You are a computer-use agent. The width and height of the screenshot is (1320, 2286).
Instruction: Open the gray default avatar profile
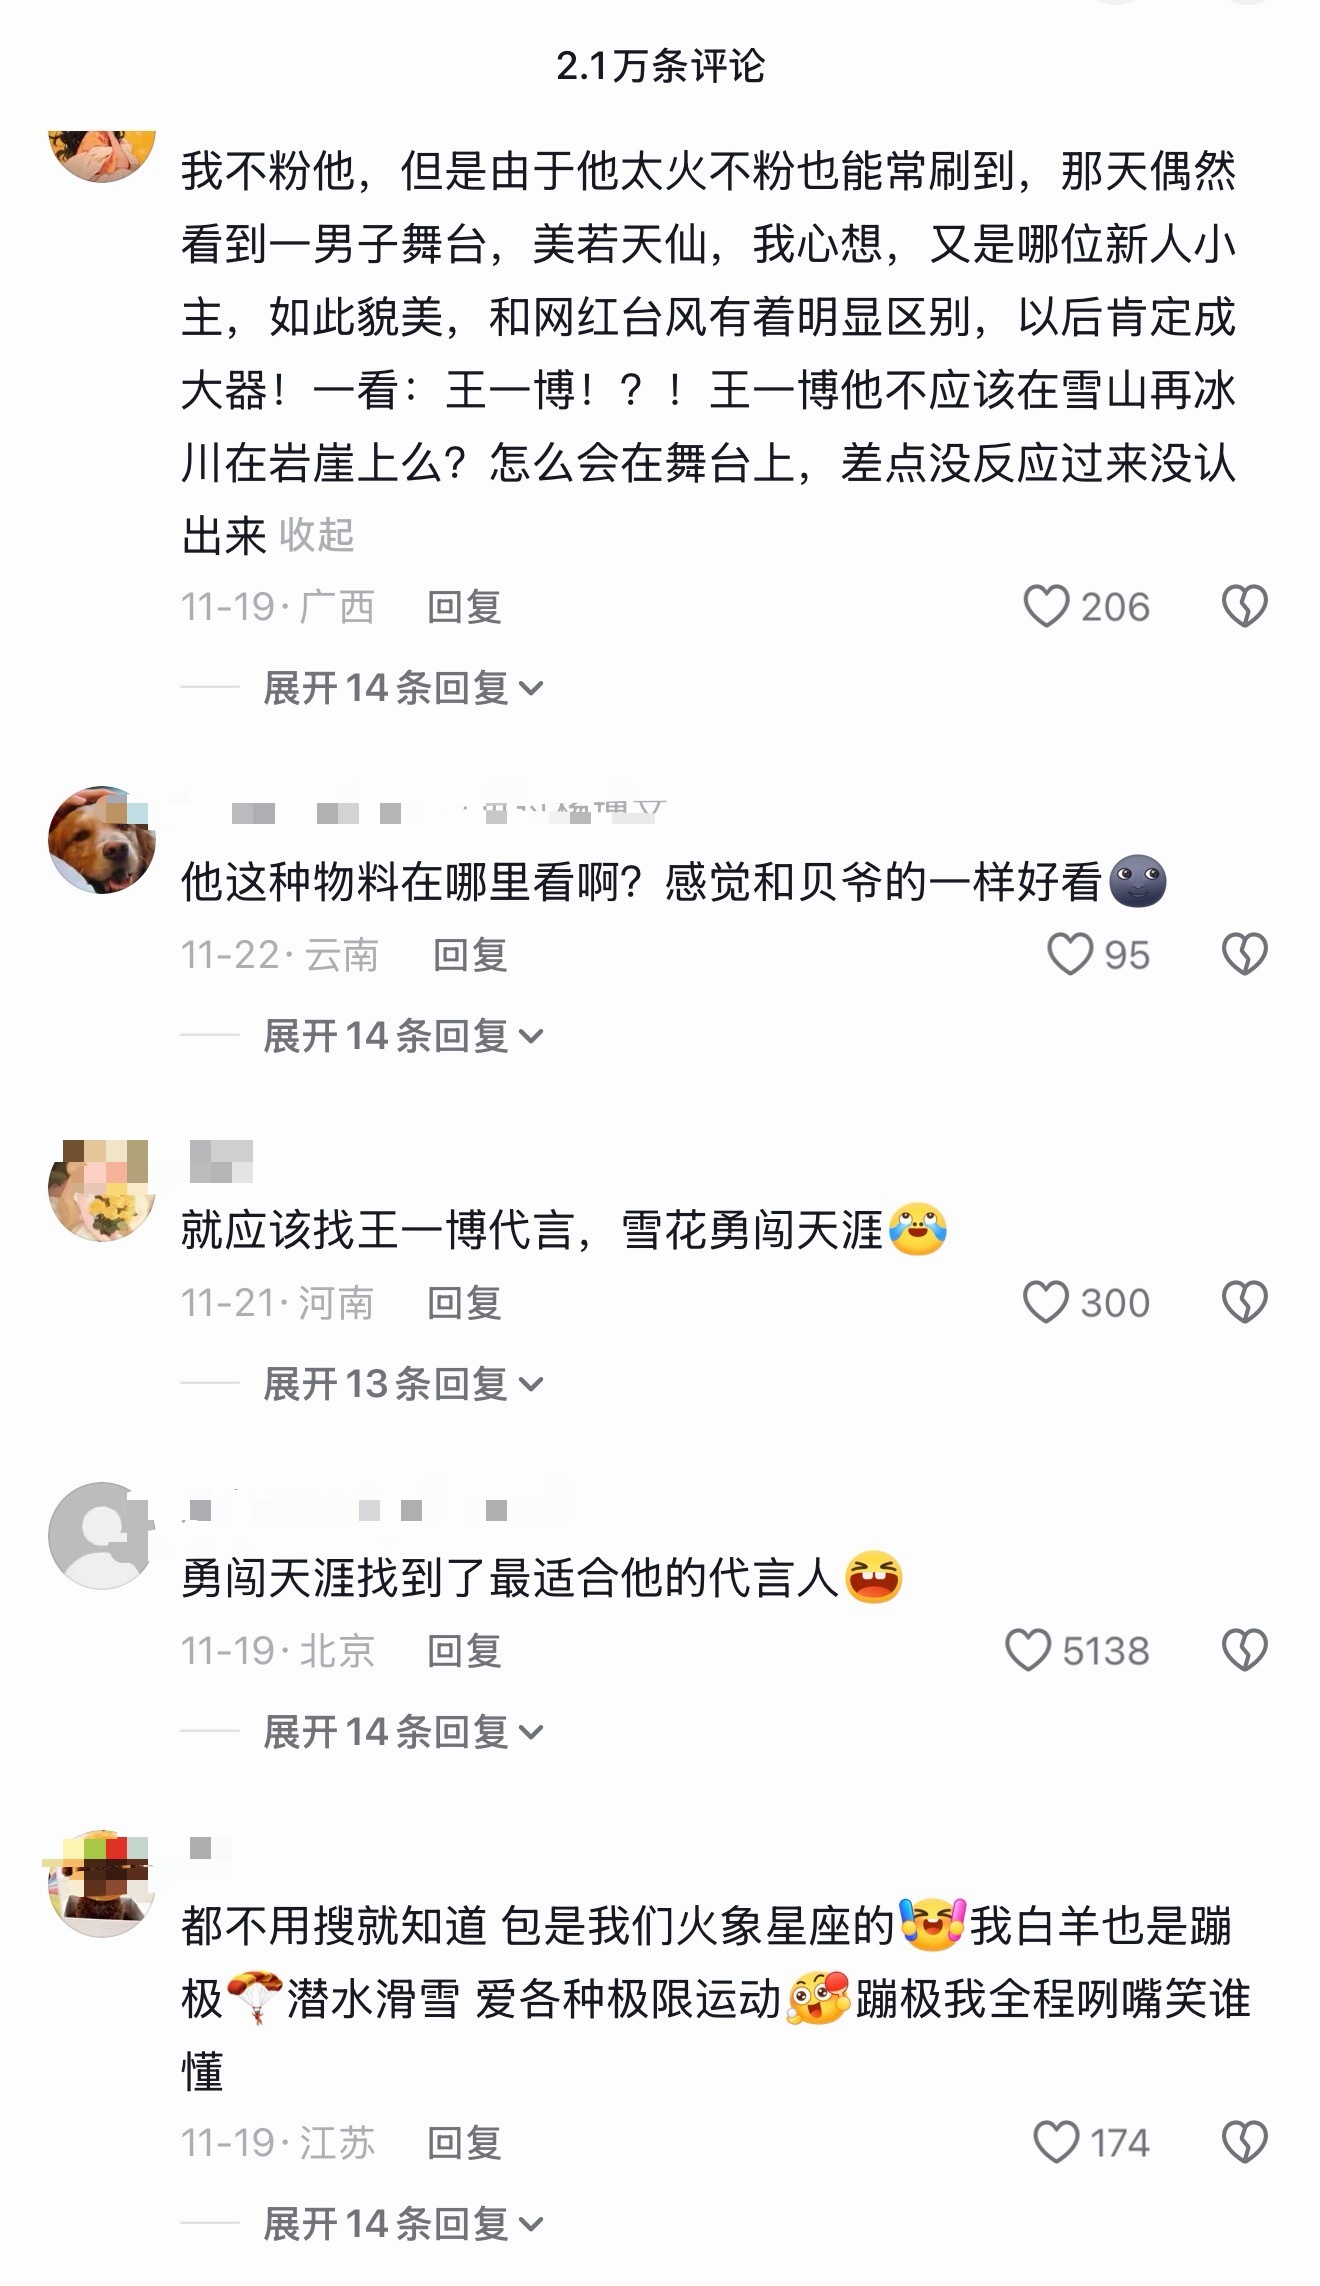102,1536
